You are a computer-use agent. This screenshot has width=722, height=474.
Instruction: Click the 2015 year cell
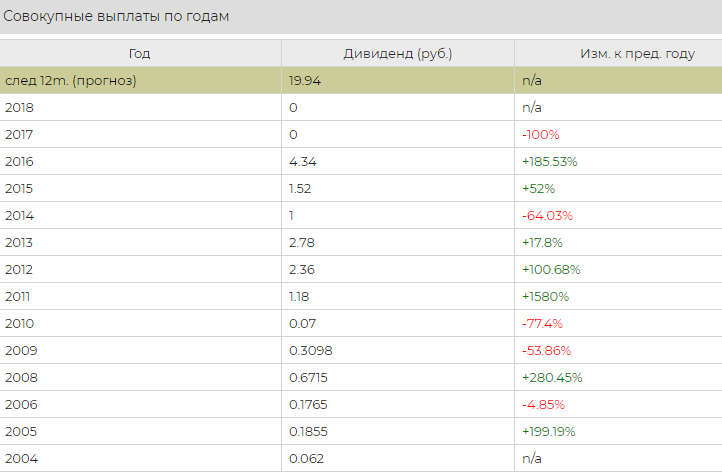pos(21,188)
